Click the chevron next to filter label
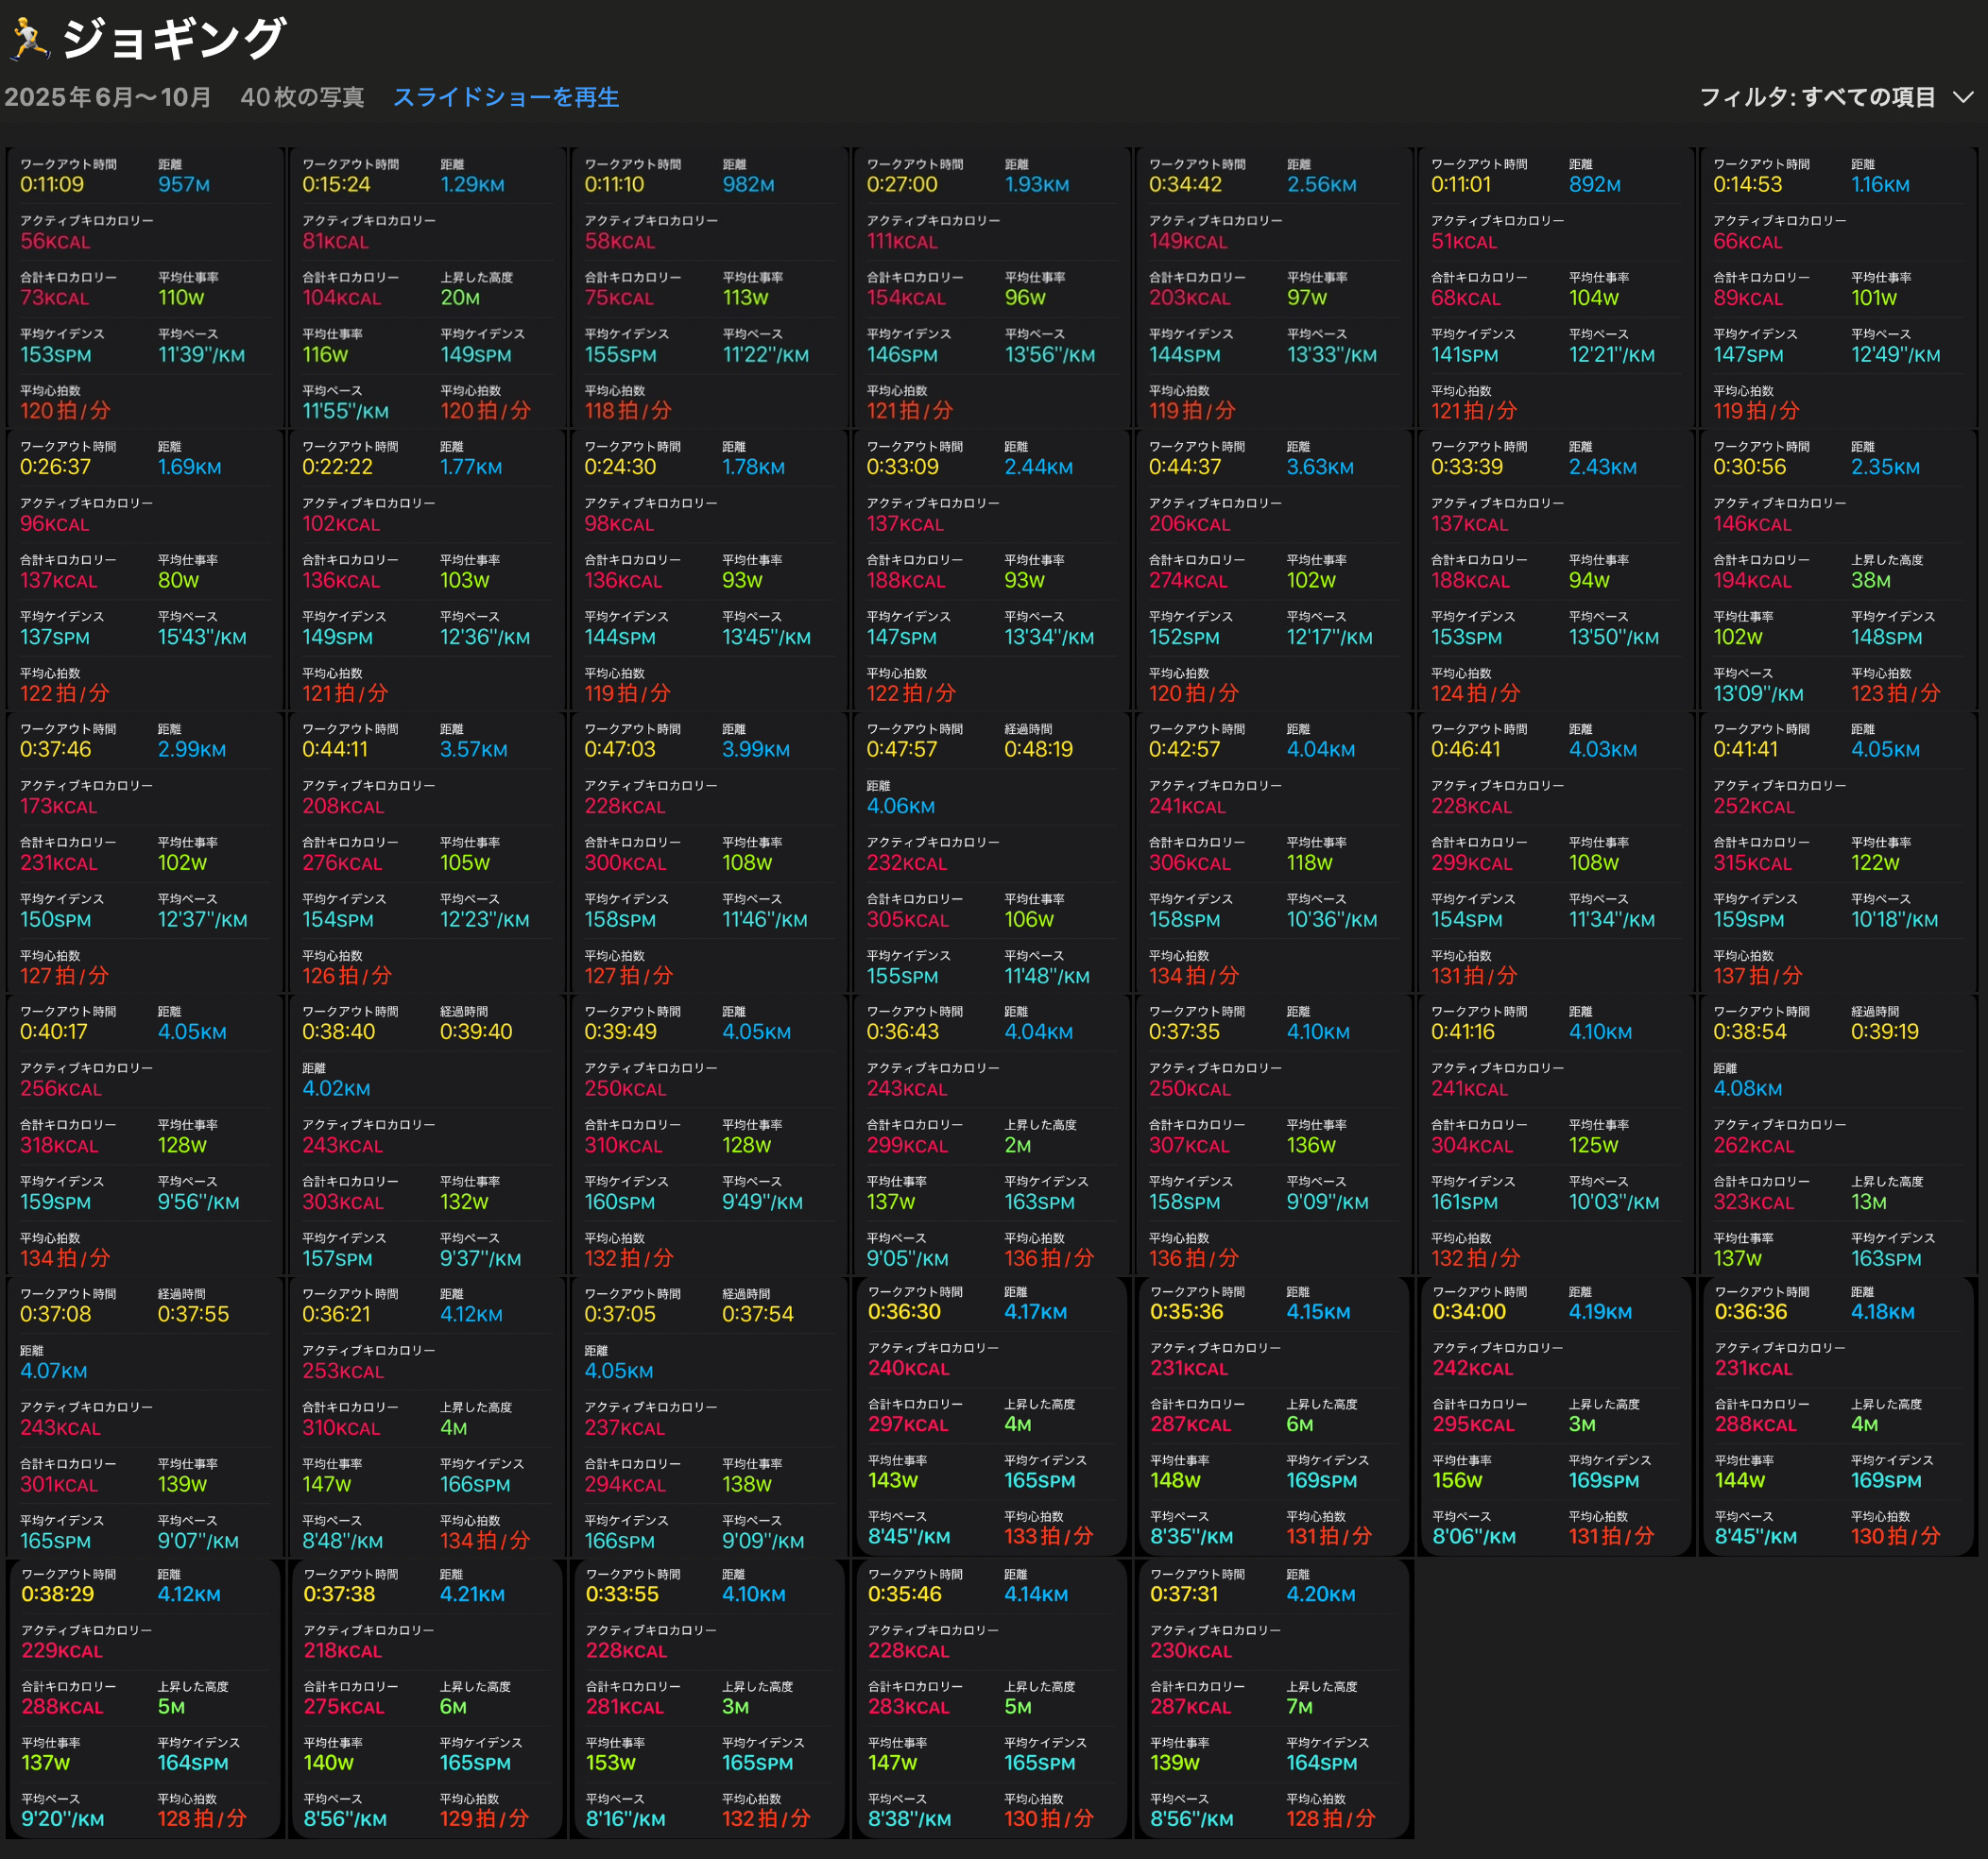The width and height of the screenshot is (1988, 1859). click(x=1963, y=97)
